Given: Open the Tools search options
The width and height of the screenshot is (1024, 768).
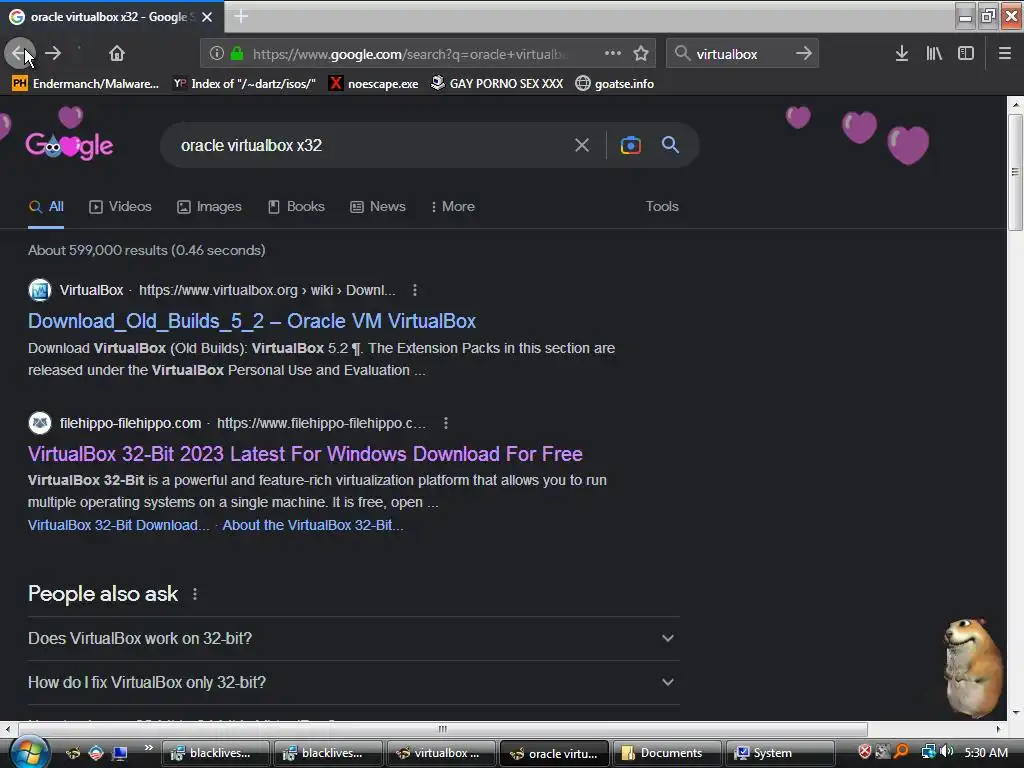Looking at the screenshot, I should coord(662,206).
